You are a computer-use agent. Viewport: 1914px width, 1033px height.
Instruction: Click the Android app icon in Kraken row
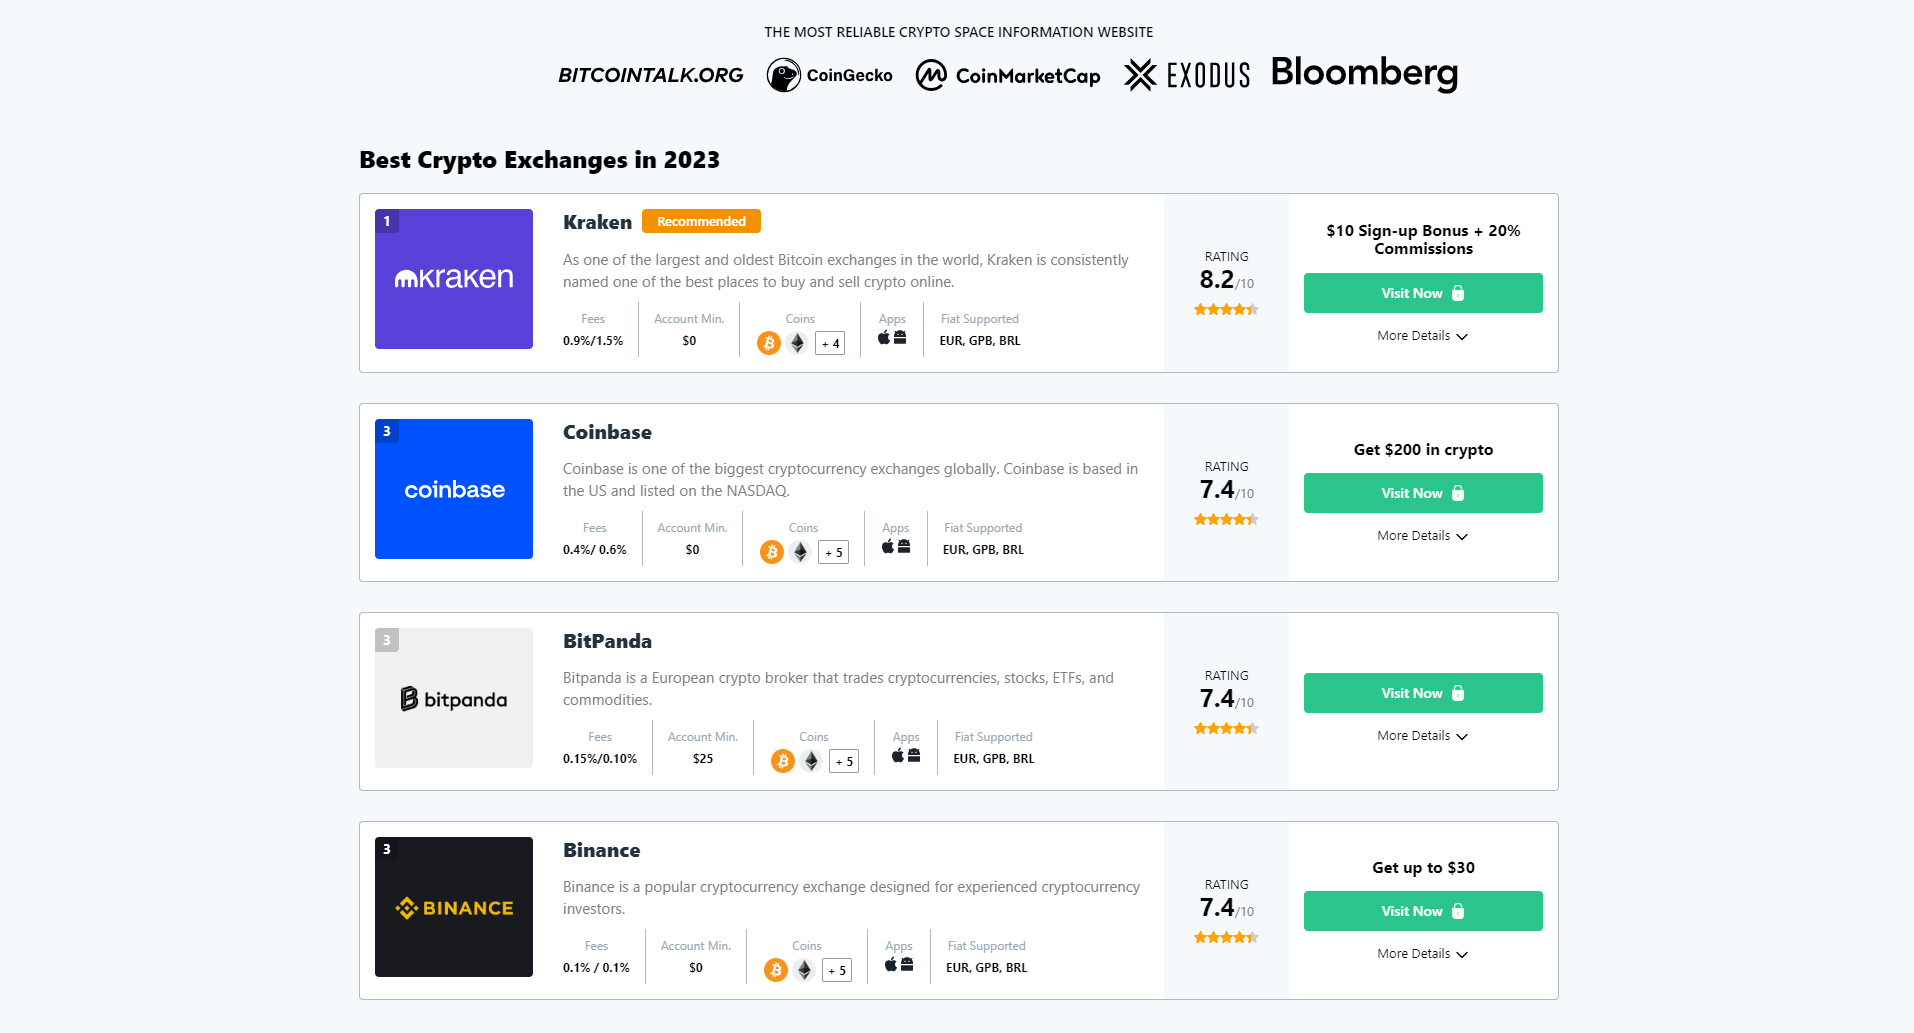pyautogui.click(x=900, y=337)
